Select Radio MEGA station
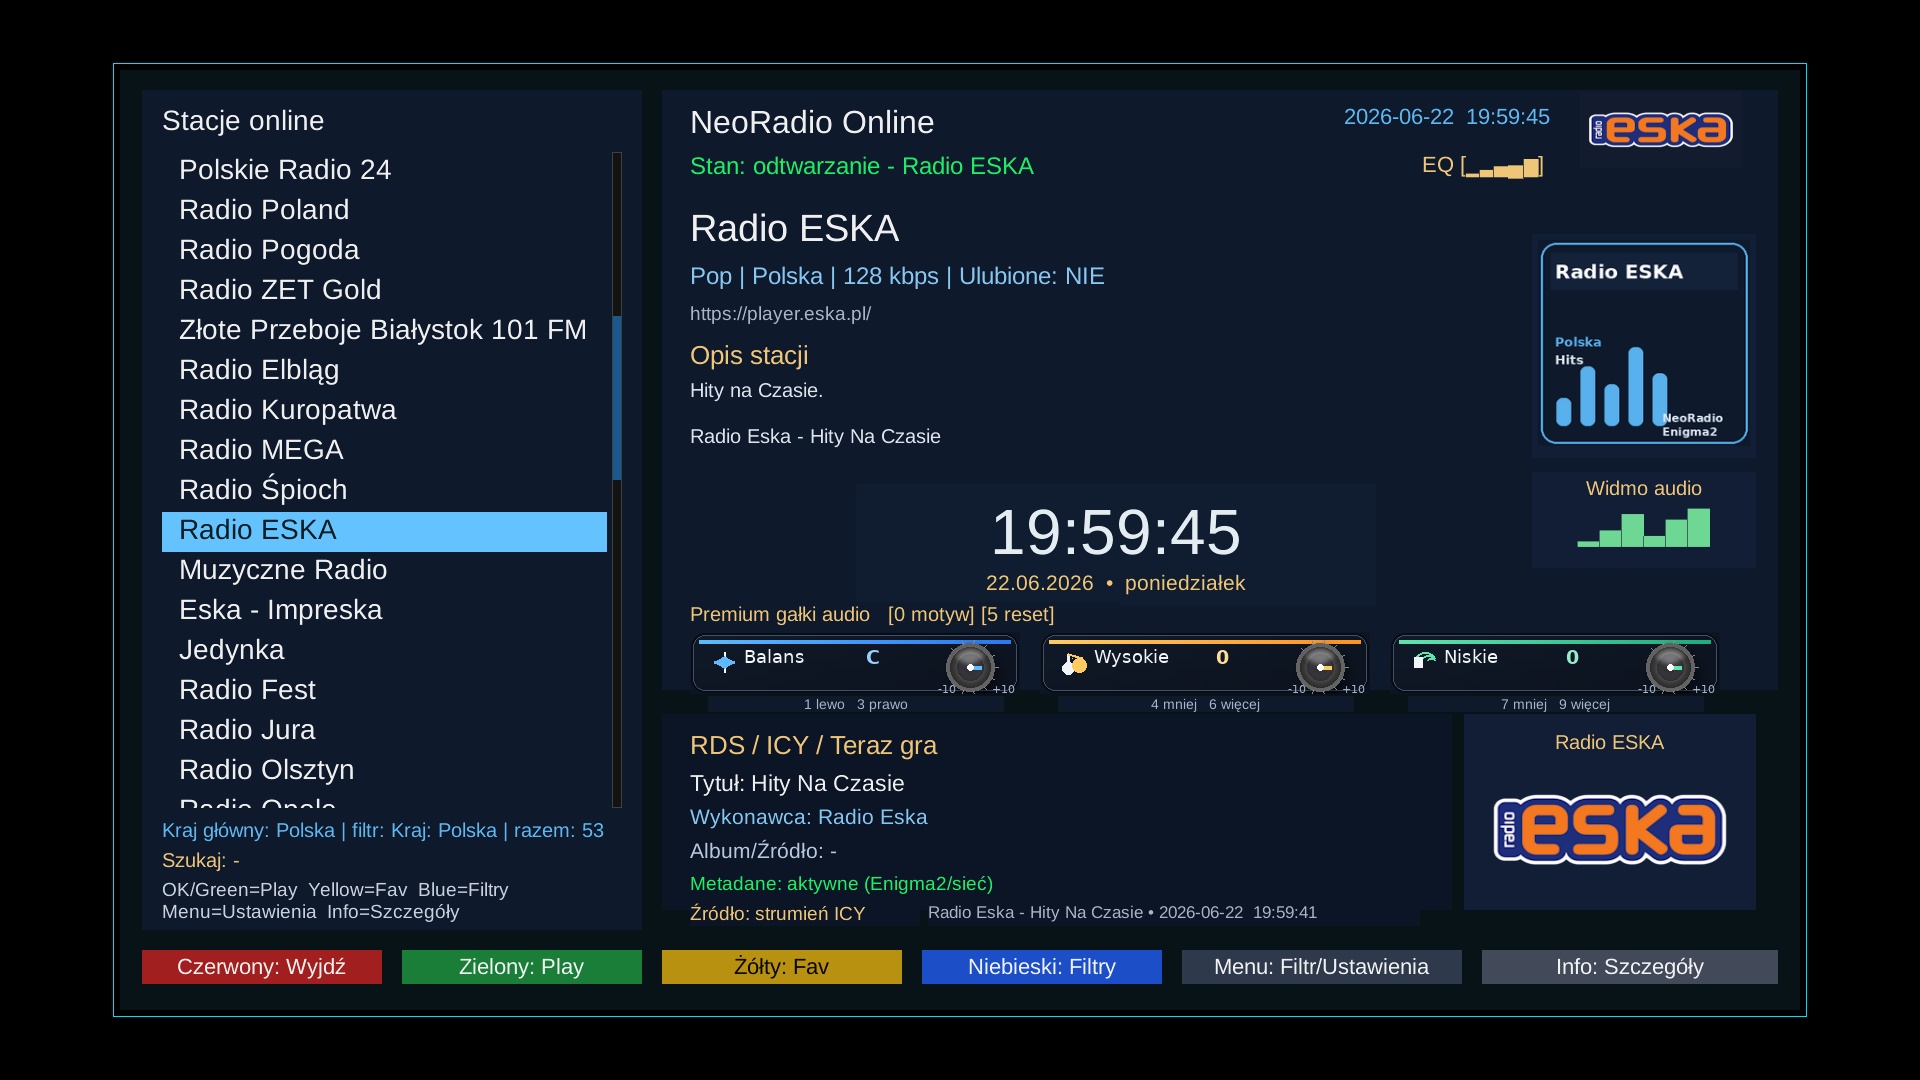 click(384, 450)
